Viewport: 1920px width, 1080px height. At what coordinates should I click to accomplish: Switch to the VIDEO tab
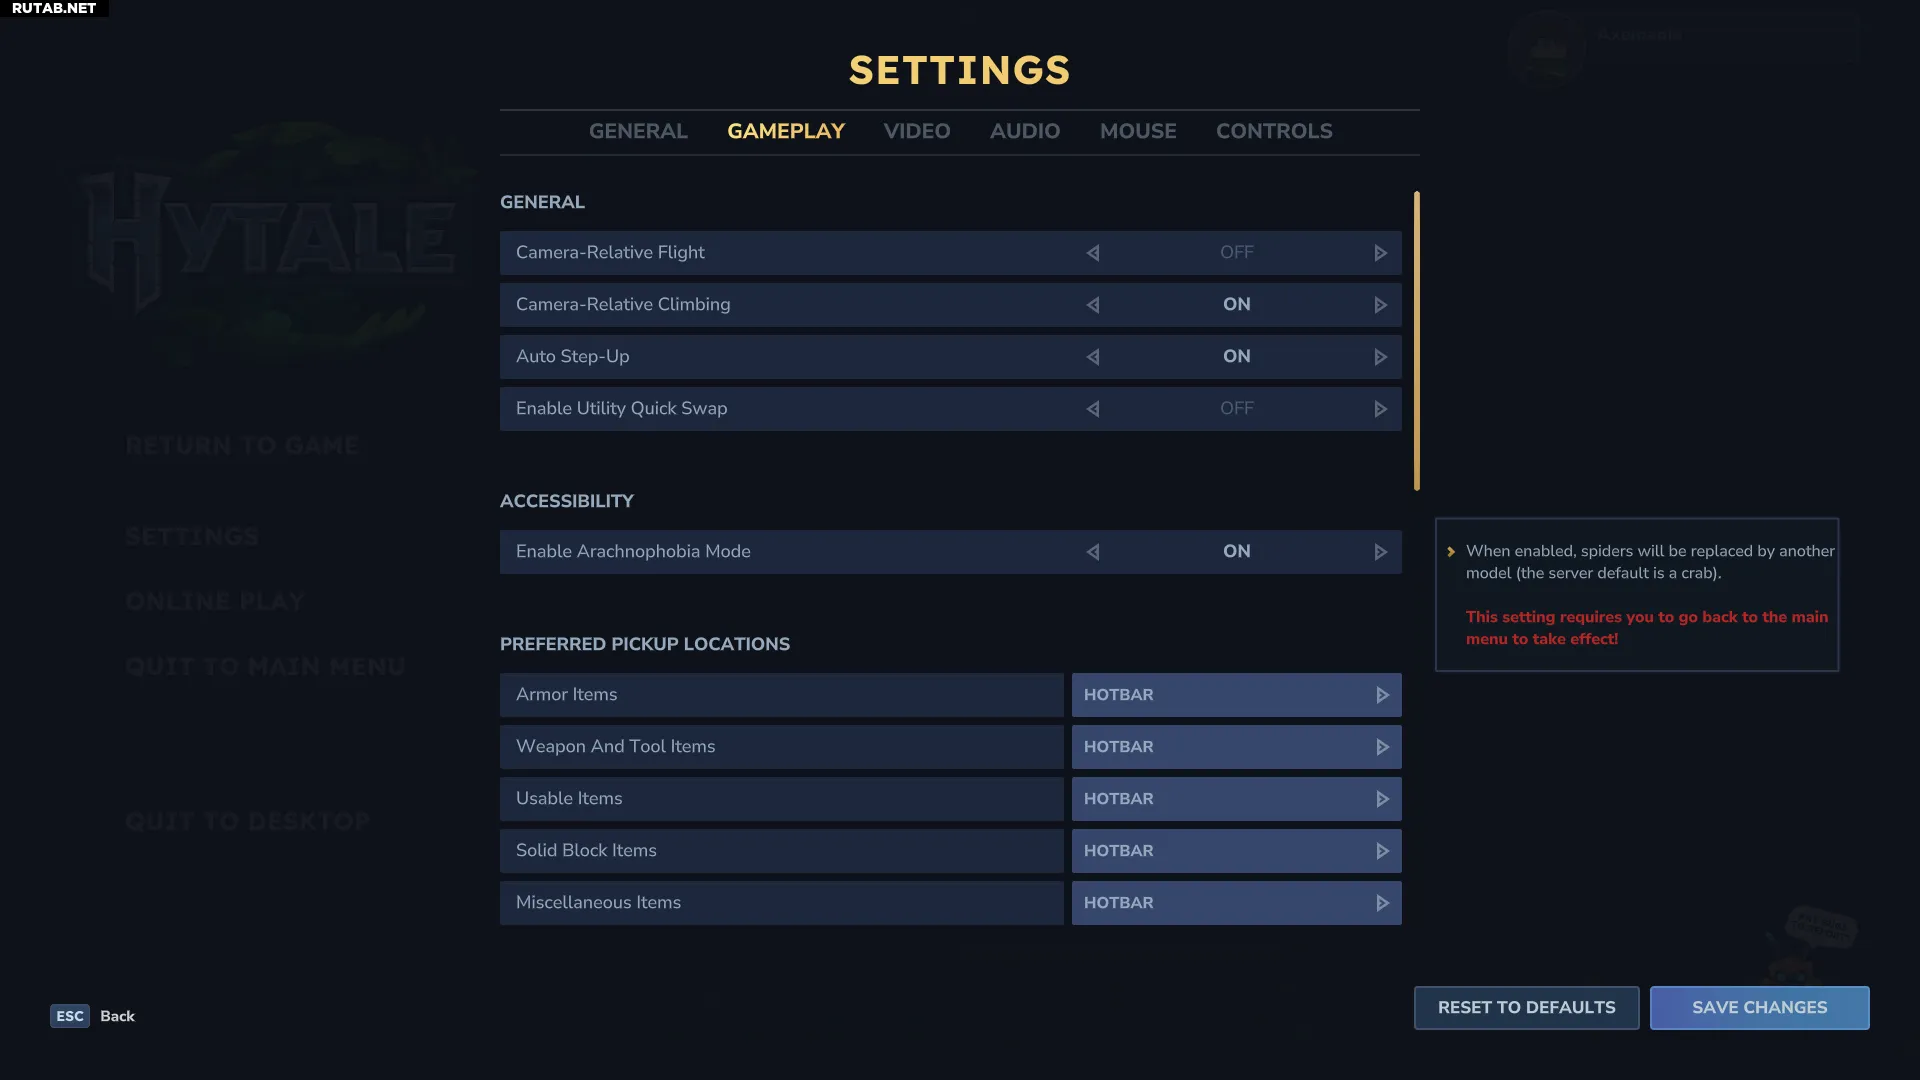(916, 131)
